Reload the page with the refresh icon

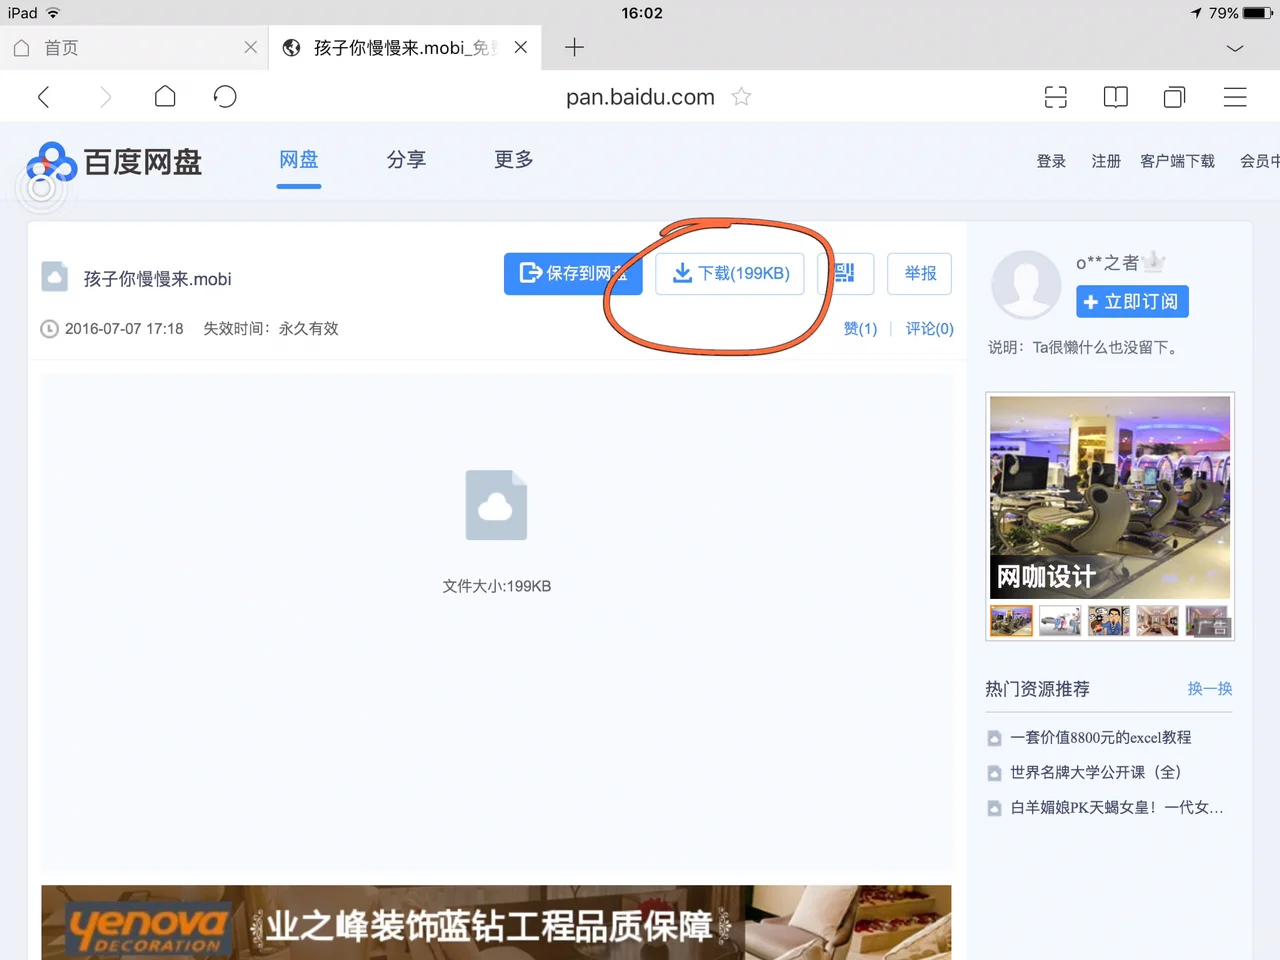tap(225, 96)
